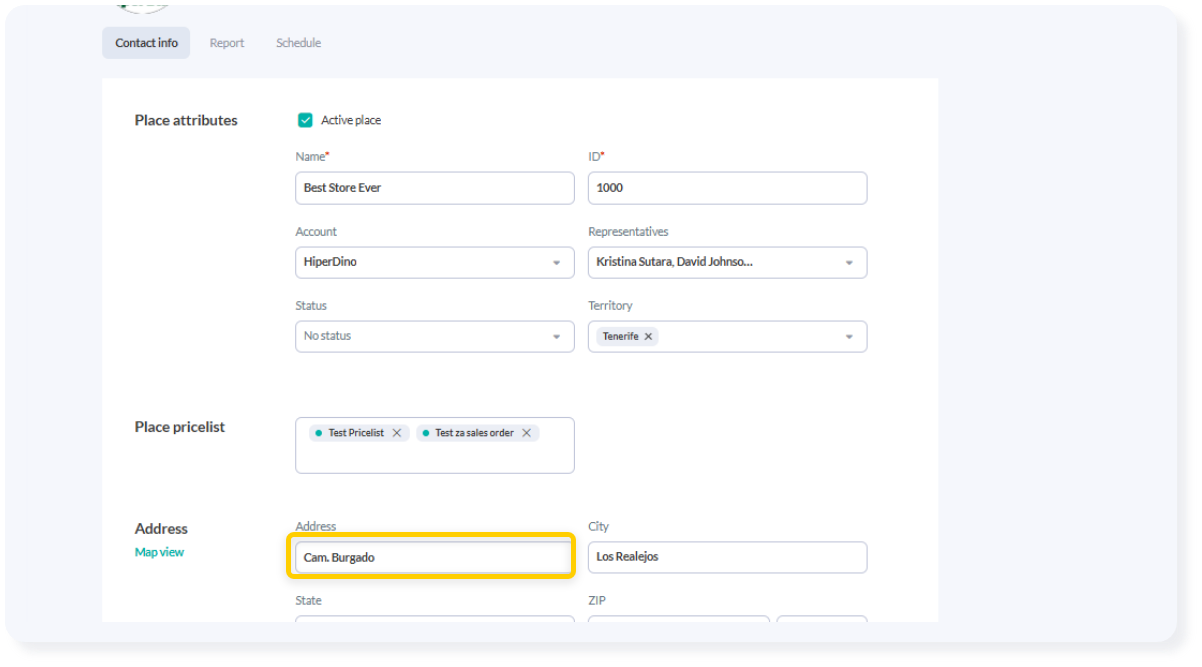
Task: Click the ZIP input field
Action: tap(678, 618)
